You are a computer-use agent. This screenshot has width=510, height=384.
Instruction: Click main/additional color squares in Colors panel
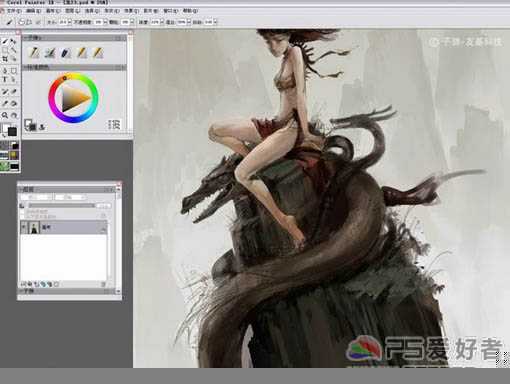[x=30, y=125]
